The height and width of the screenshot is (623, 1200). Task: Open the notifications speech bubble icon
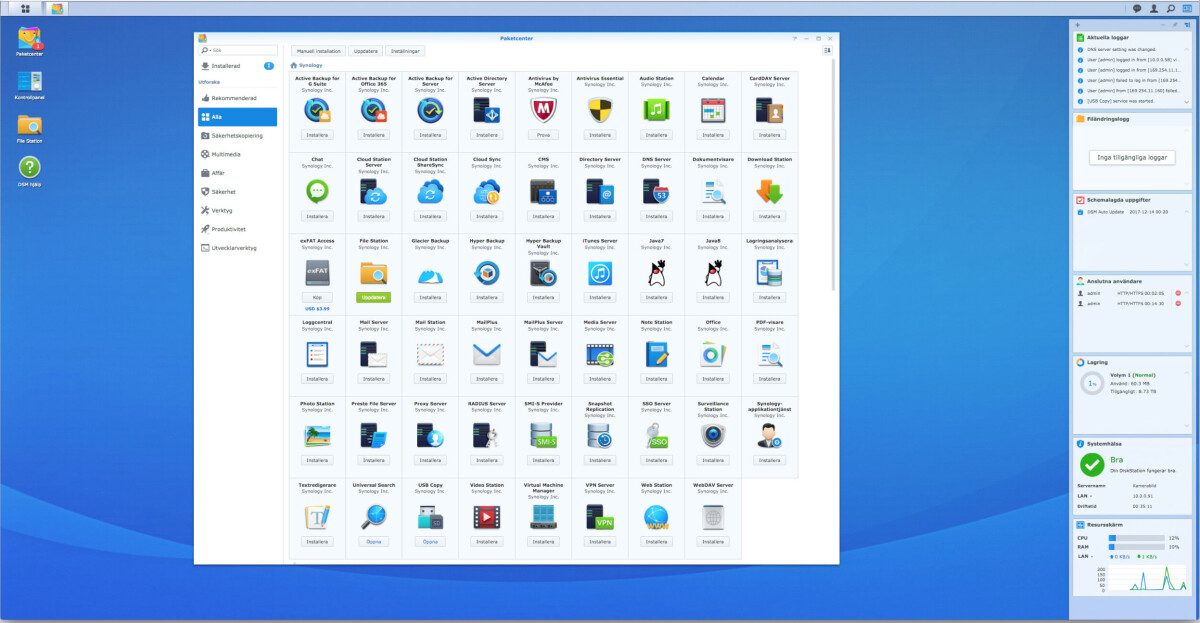[1137, 8]
